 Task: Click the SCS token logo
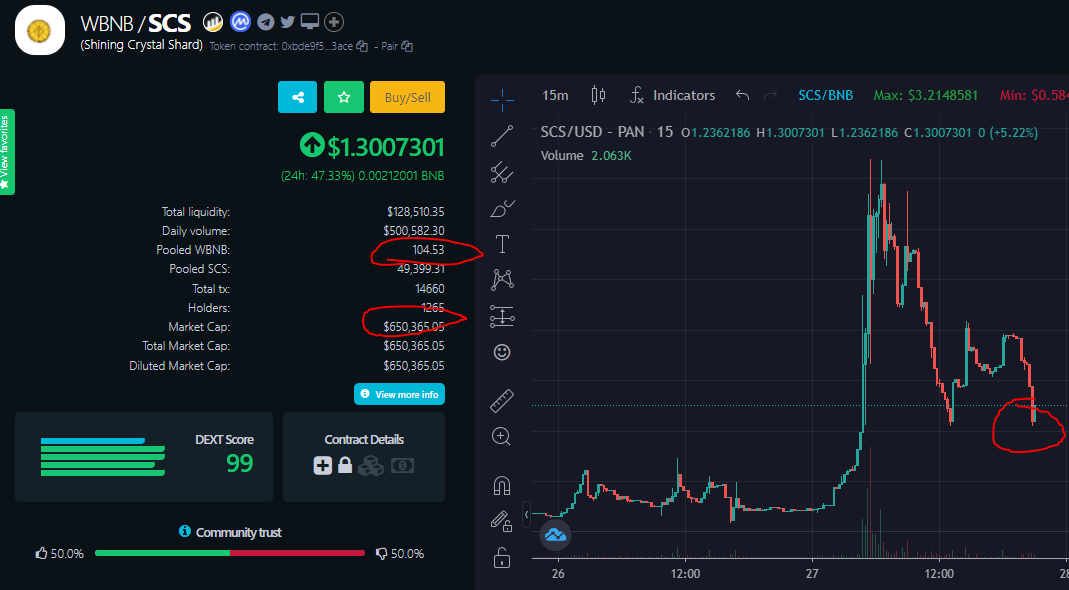tap(40, 30)
